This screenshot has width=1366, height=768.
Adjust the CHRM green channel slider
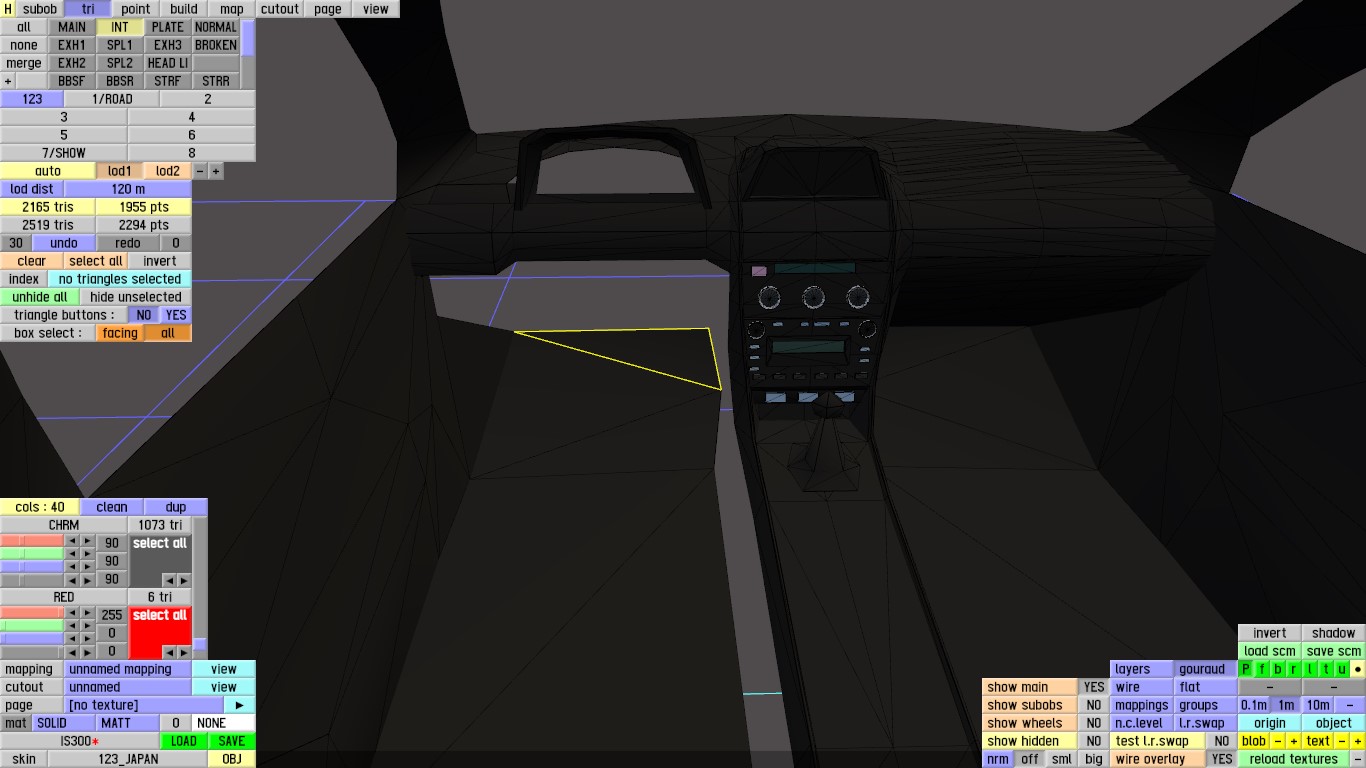pyautogui.click(x=32, y=553)
